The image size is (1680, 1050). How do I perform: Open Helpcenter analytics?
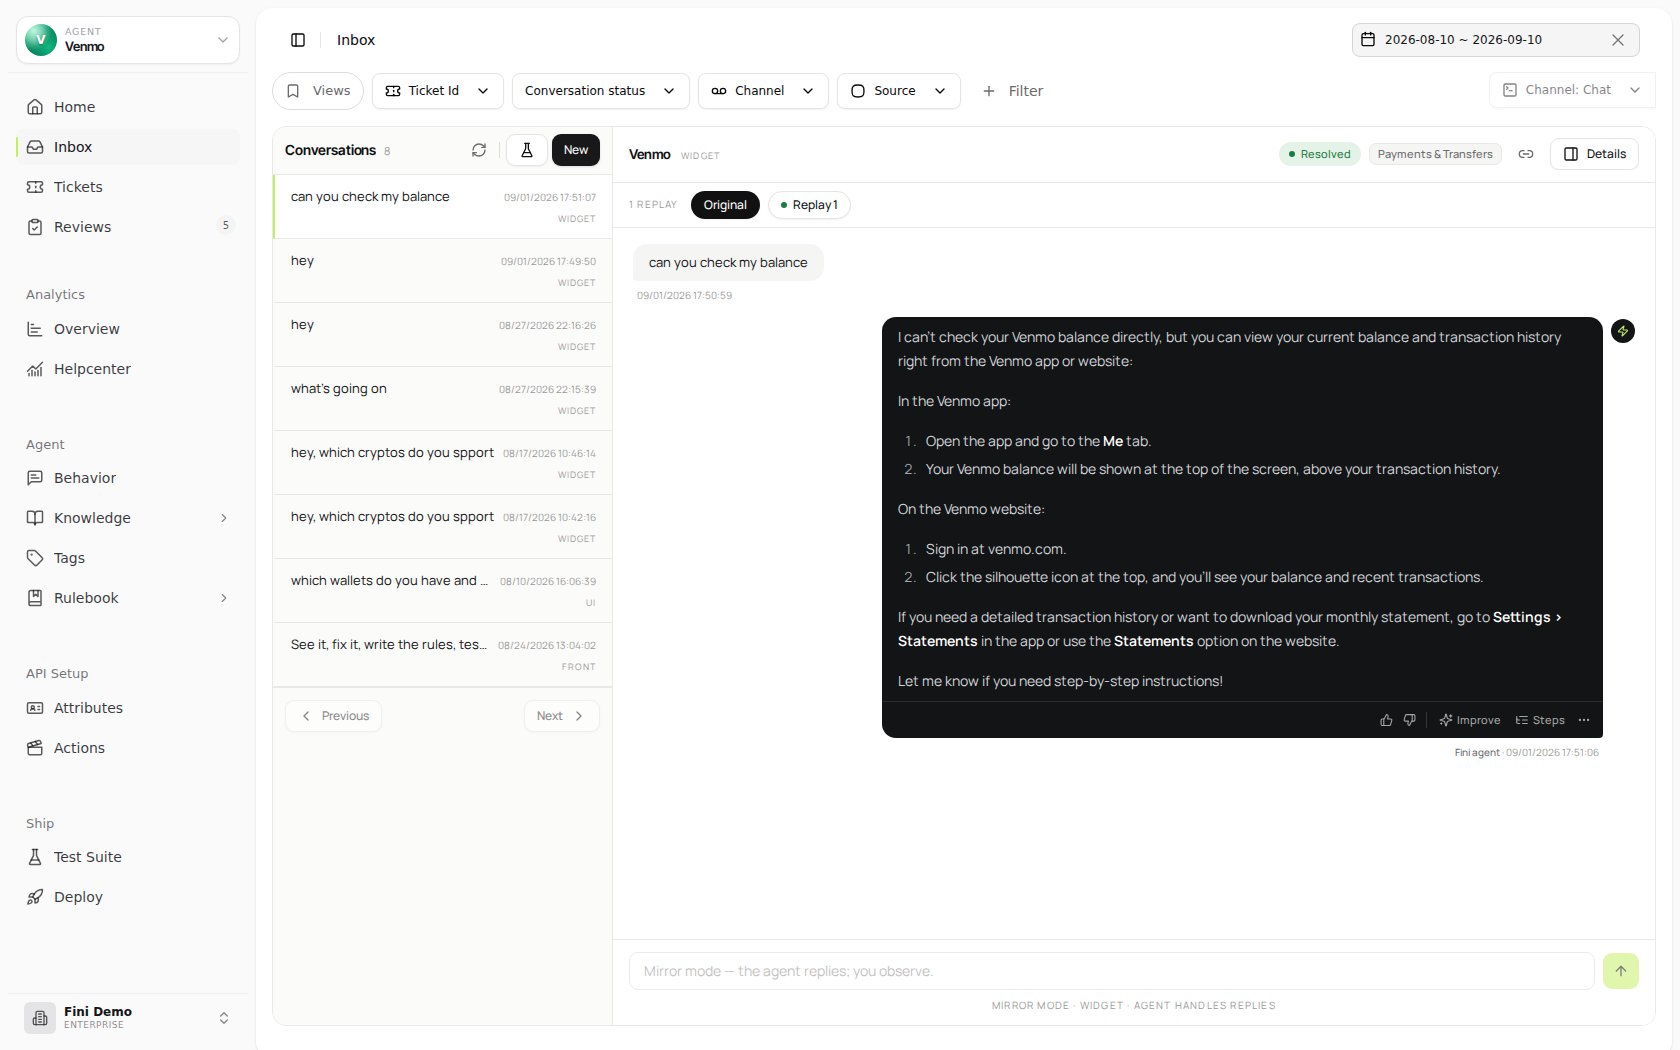coord(128,369)
